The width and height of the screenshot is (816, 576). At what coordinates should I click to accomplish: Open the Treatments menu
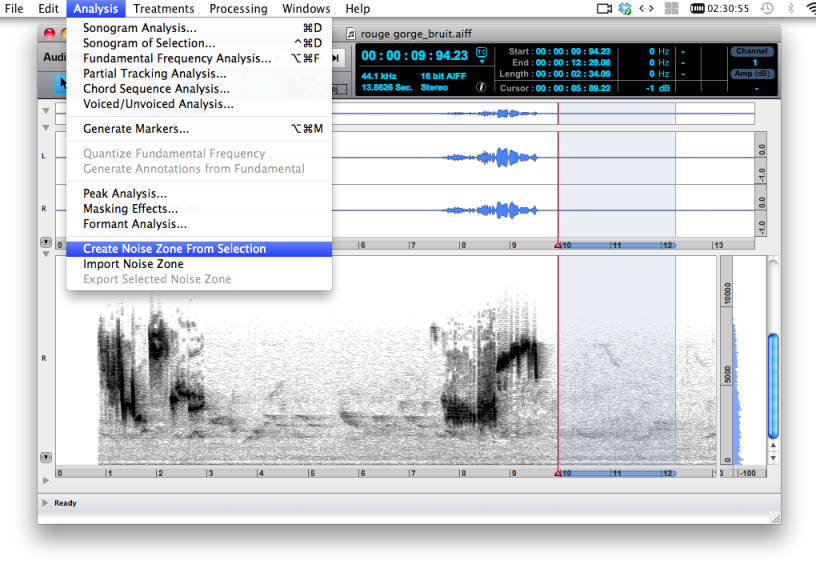tap(163, 8)
